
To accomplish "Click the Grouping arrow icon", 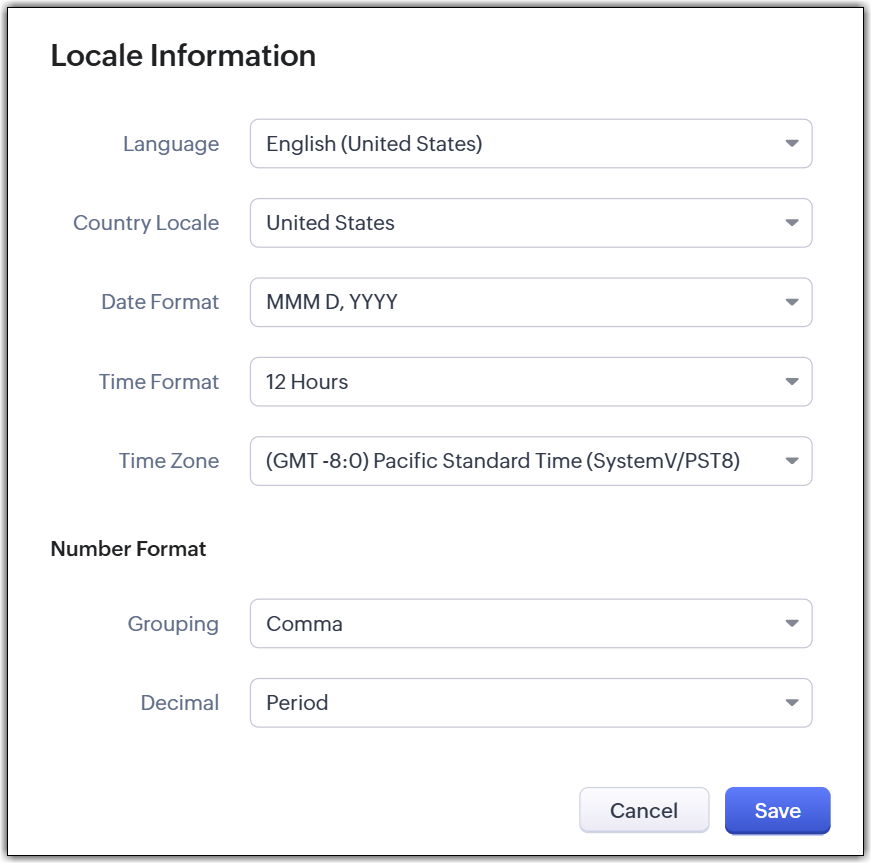I will (x=792, y=624).
